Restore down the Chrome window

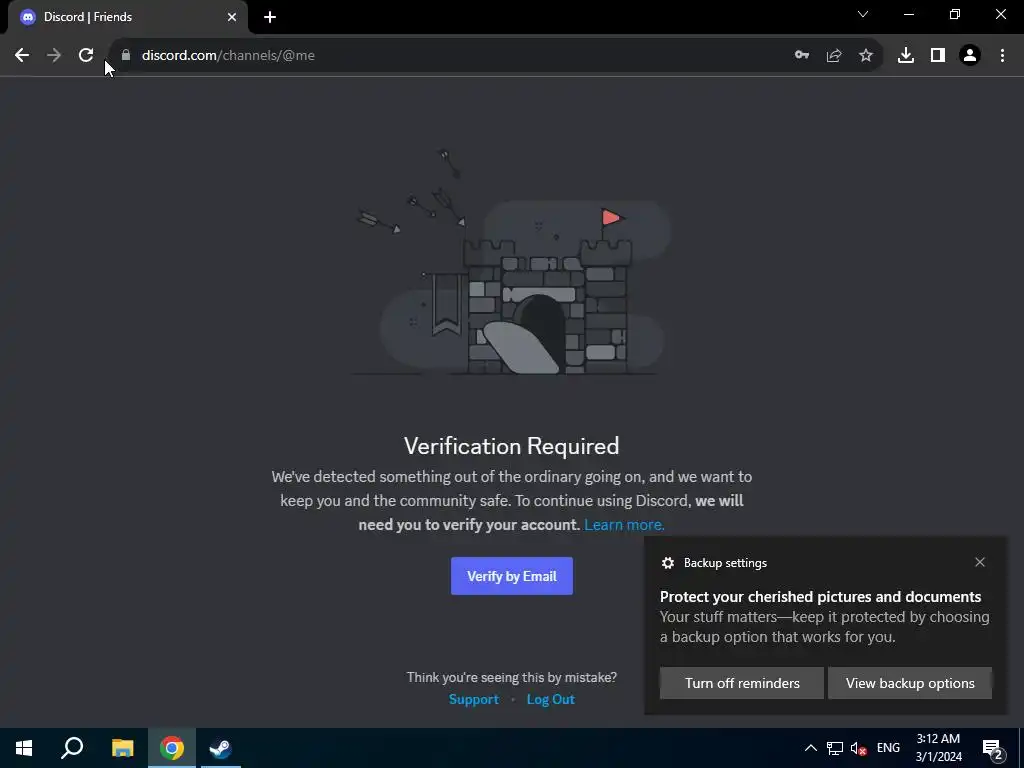pos(955,14)
